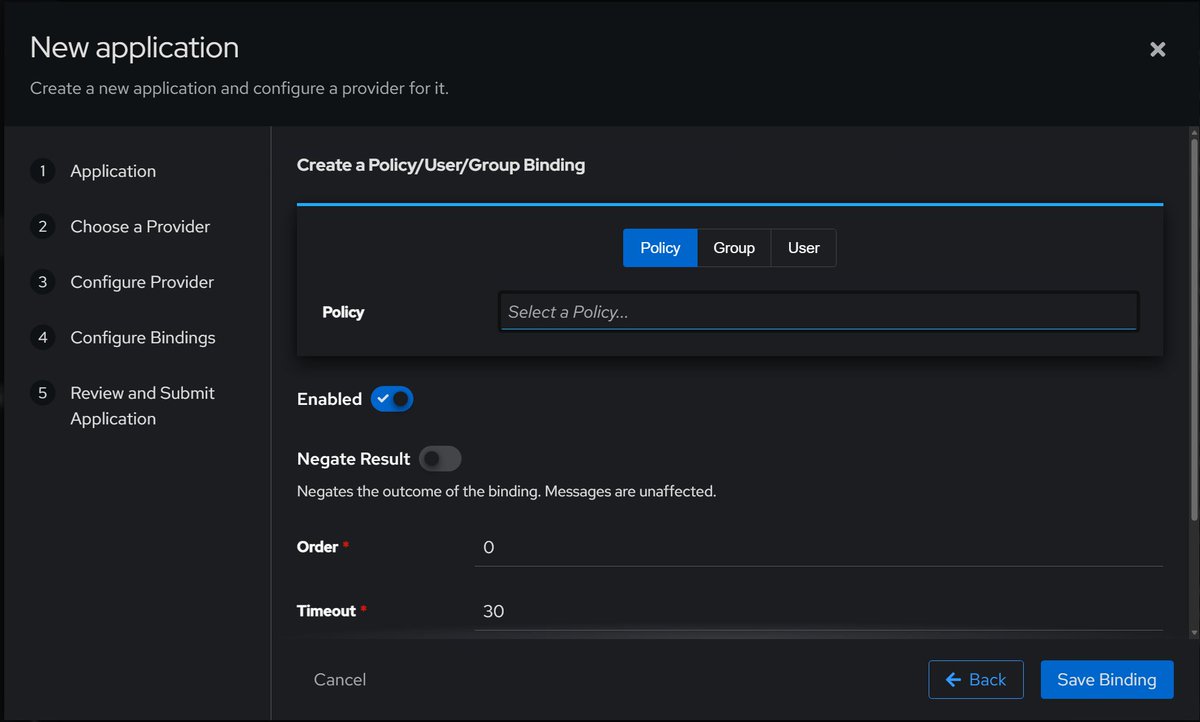Click the Timeout input field
Image resolution: width=1200 pixels, height=722 pixels.
click(x=819, y=611)
